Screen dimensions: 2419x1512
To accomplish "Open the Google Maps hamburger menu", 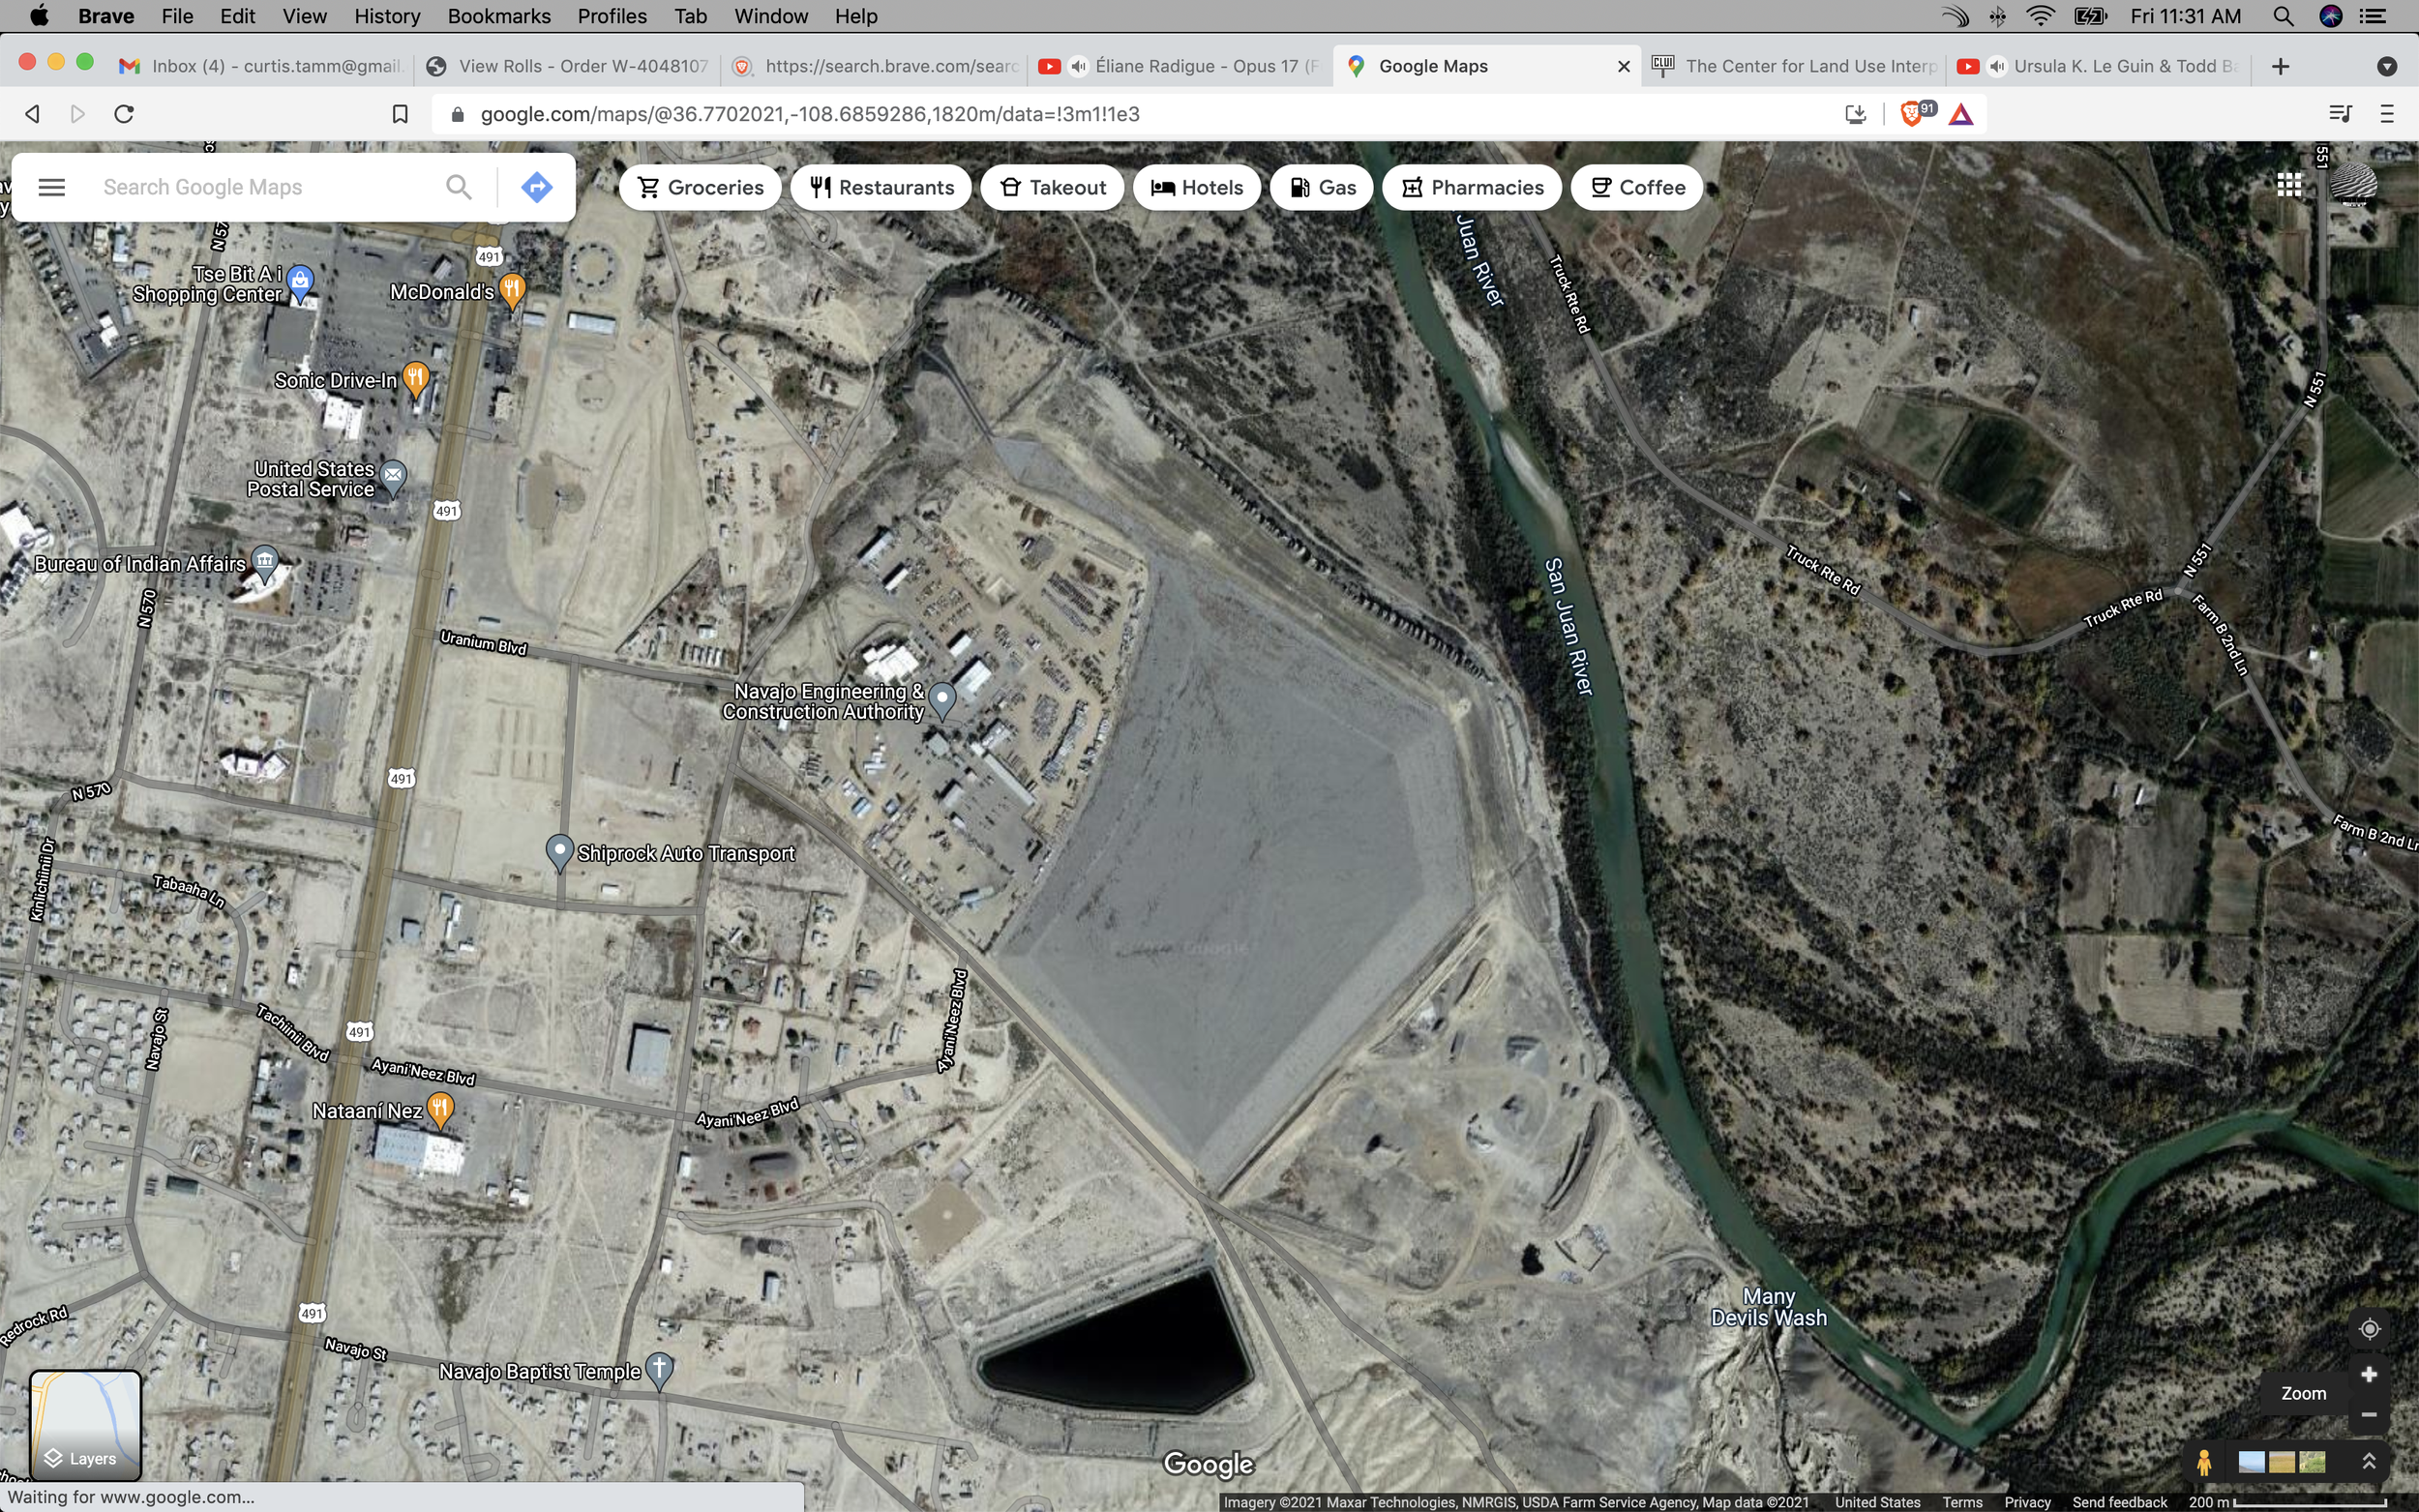I will point(51,187).
